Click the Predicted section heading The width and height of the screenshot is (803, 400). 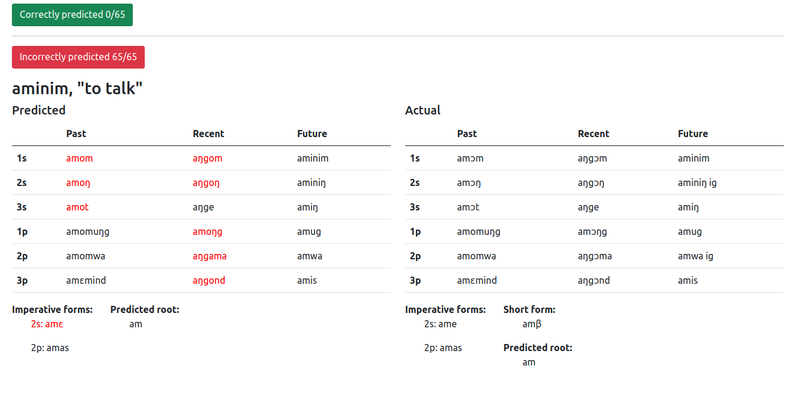[x=39, y=110]
